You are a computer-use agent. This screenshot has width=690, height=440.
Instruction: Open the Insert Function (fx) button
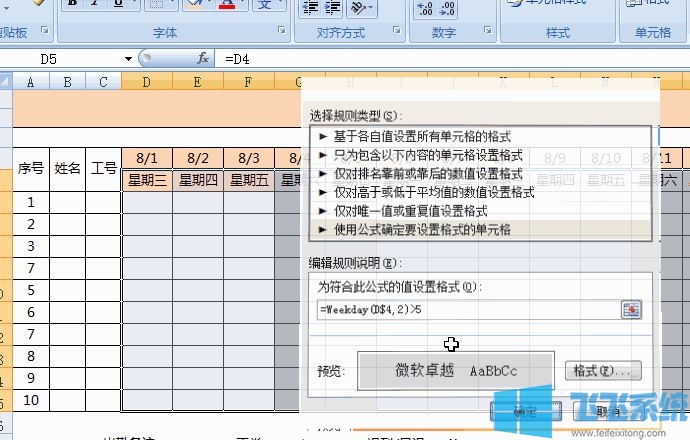(202, 58)
